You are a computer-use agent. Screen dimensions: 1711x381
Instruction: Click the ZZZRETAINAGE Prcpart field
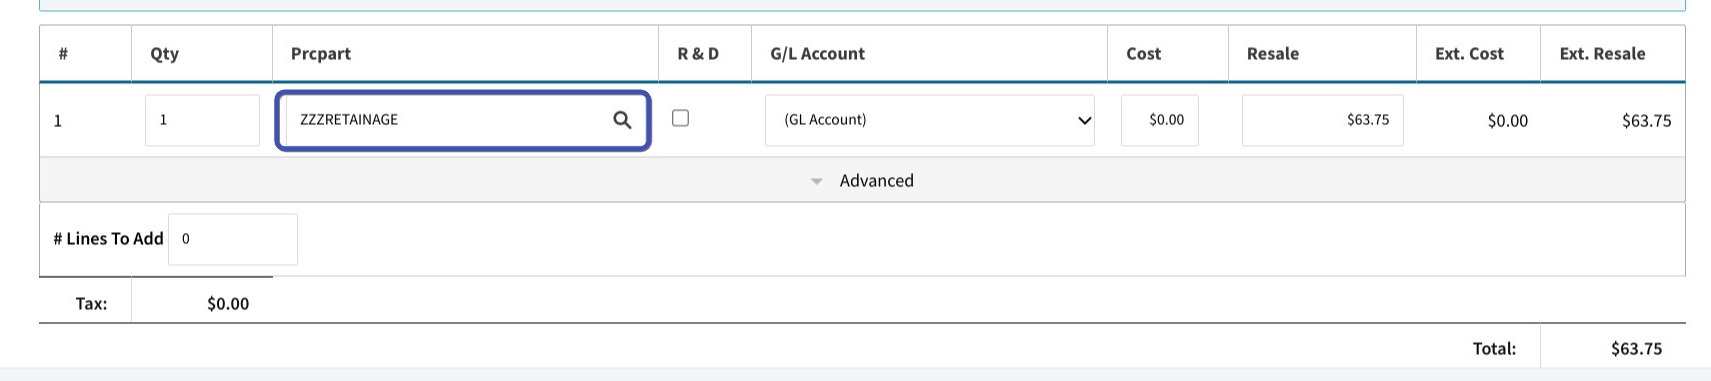point(463,120)
